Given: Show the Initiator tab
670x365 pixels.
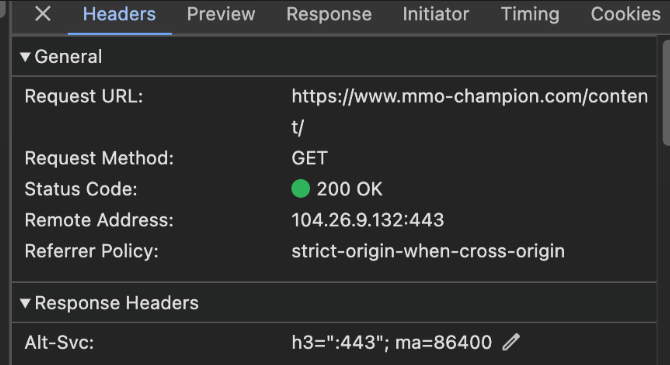Looking at the screenshot, I should (x=436, y=14).
